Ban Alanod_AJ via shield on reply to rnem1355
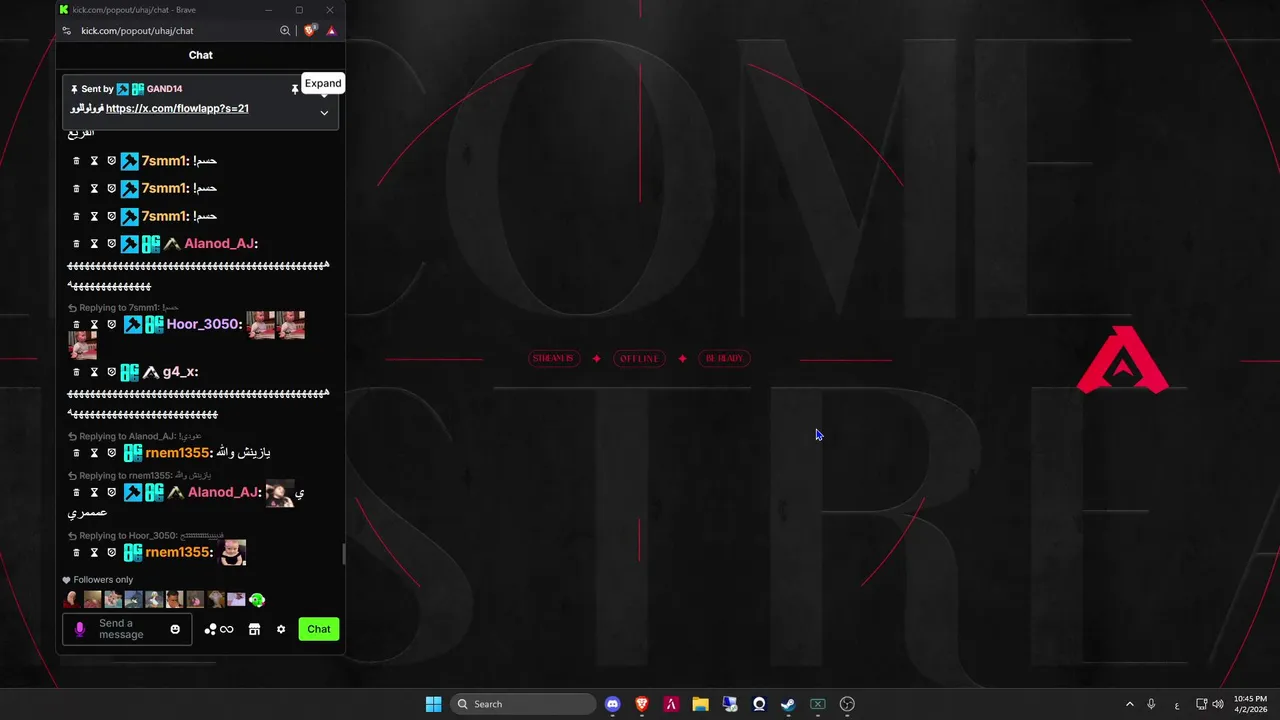This screenshot has width=1280, height=720. 112,493
